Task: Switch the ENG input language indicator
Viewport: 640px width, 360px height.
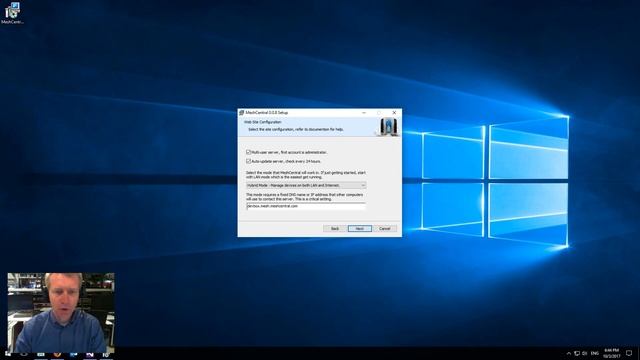Action: point(595,353)
